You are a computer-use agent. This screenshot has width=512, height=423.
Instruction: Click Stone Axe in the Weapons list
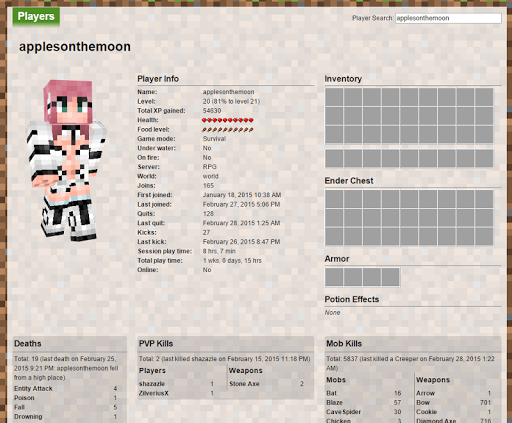pos(244,384)
